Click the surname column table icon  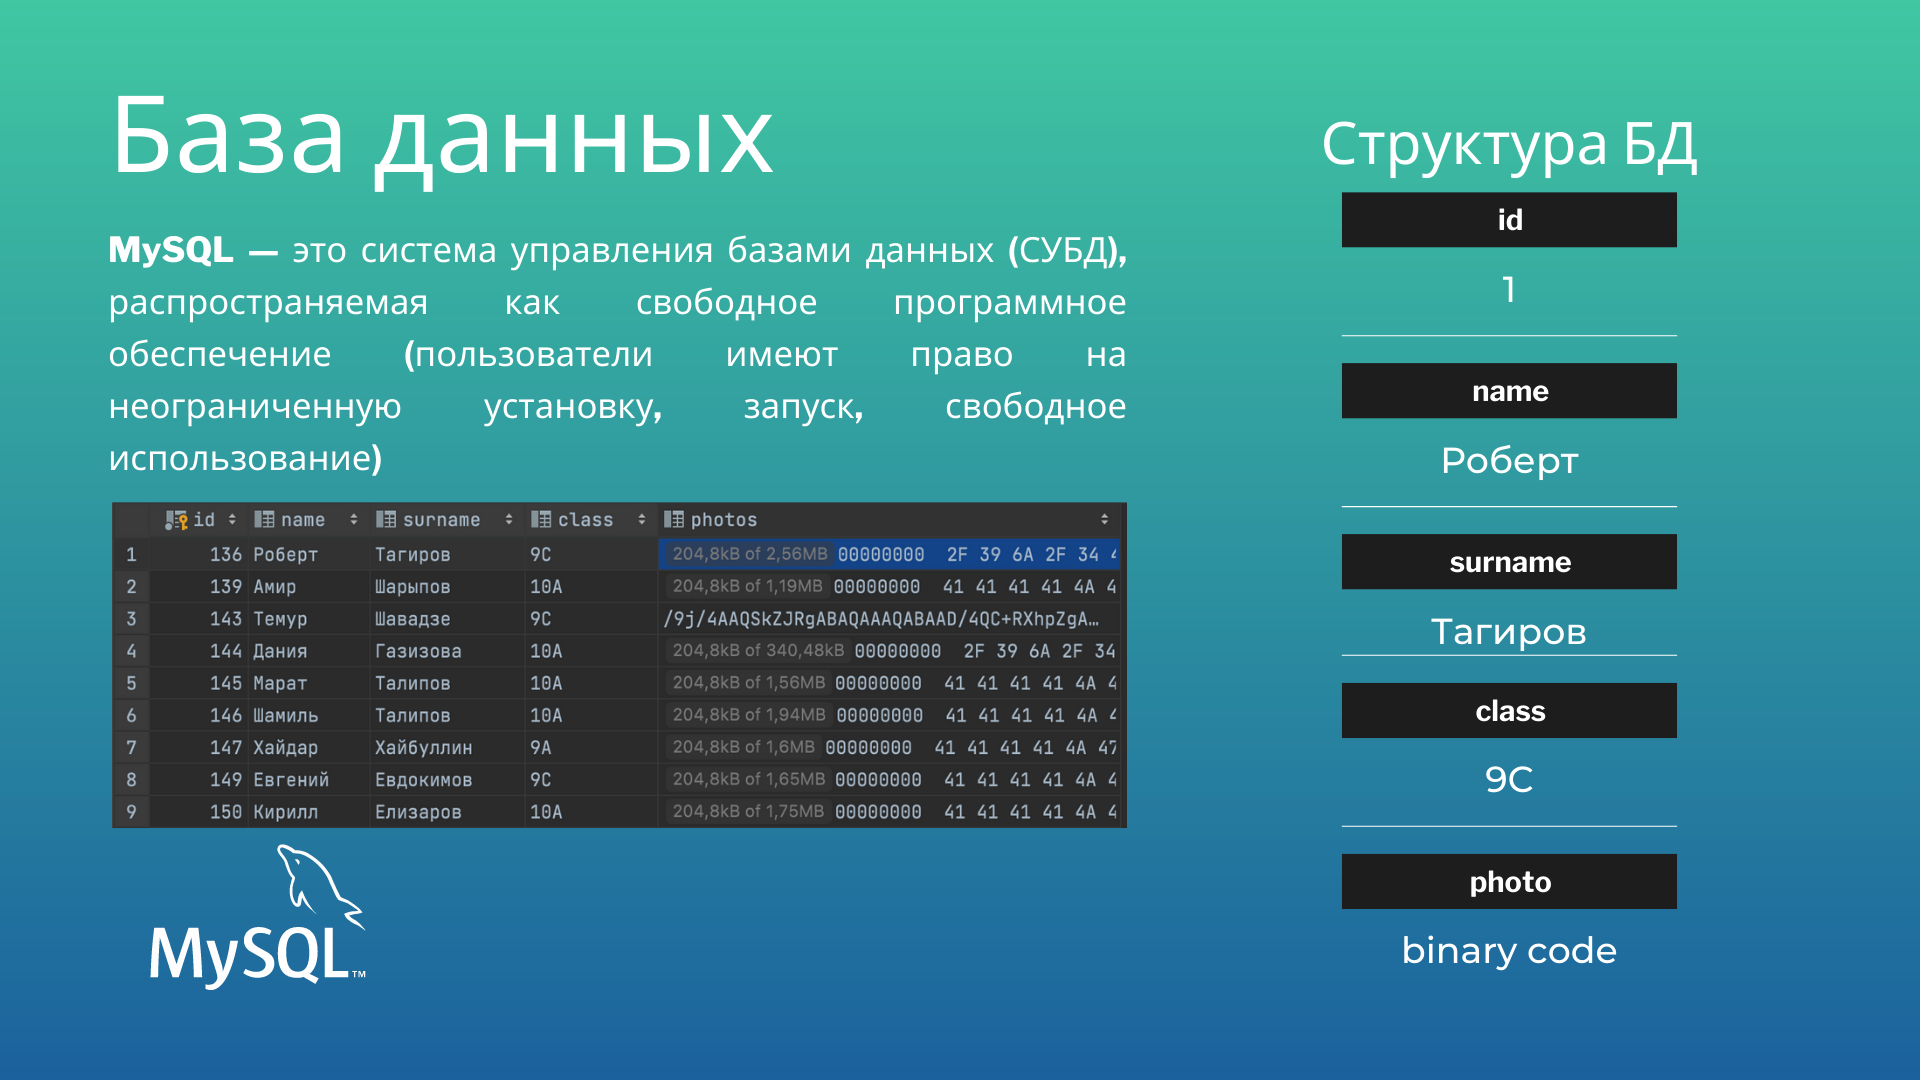(386, 520)
